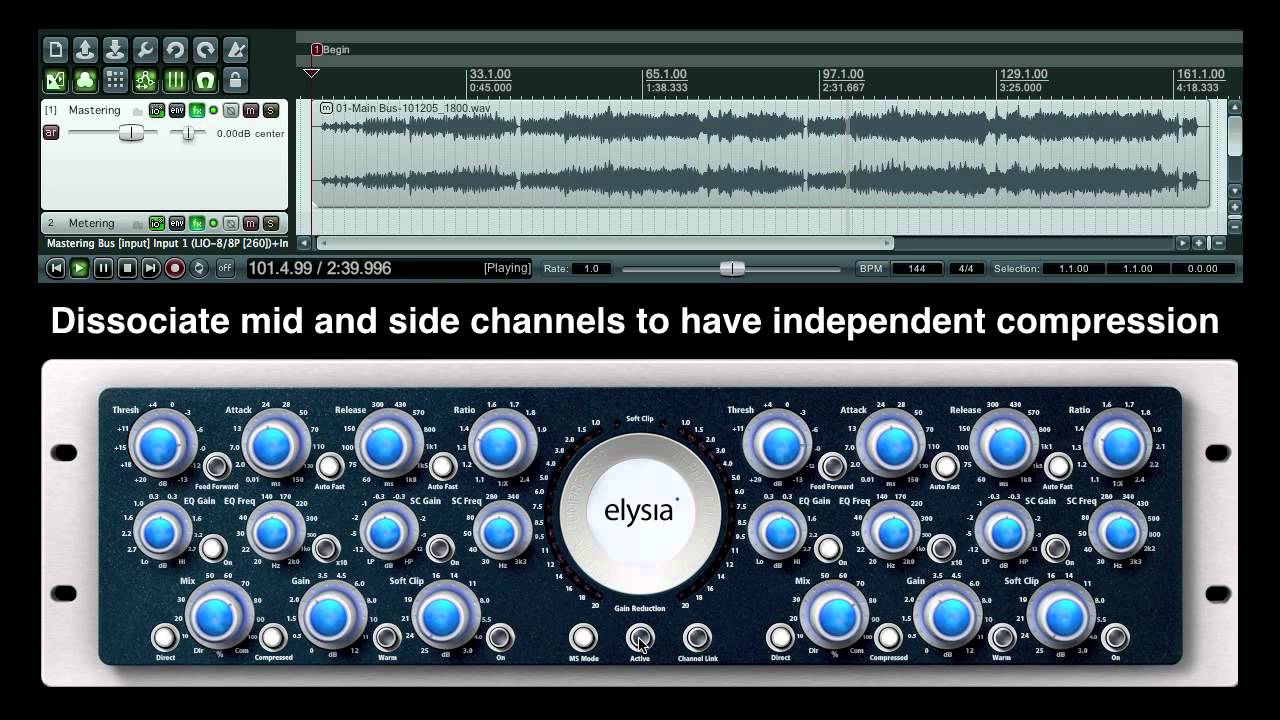
Task: Toggle Channel Link on the elysia compressor
Action: [x=697, y=637]
